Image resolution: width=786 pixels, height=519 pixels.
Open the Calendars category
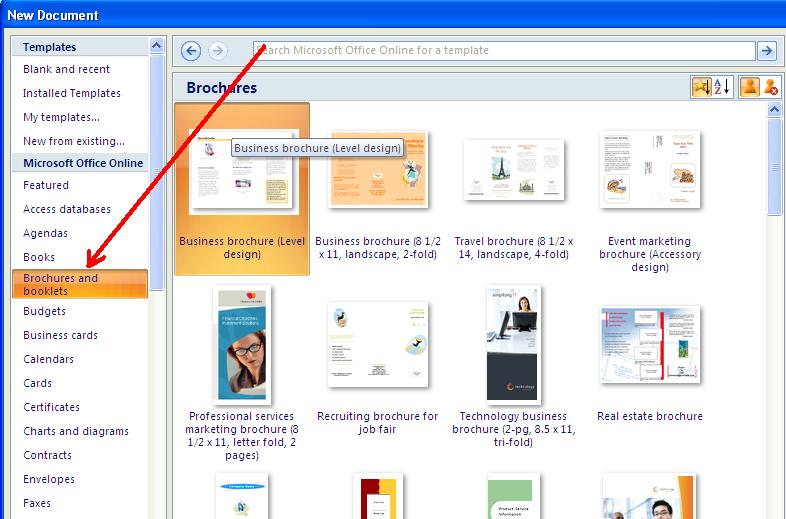[48, 360]
